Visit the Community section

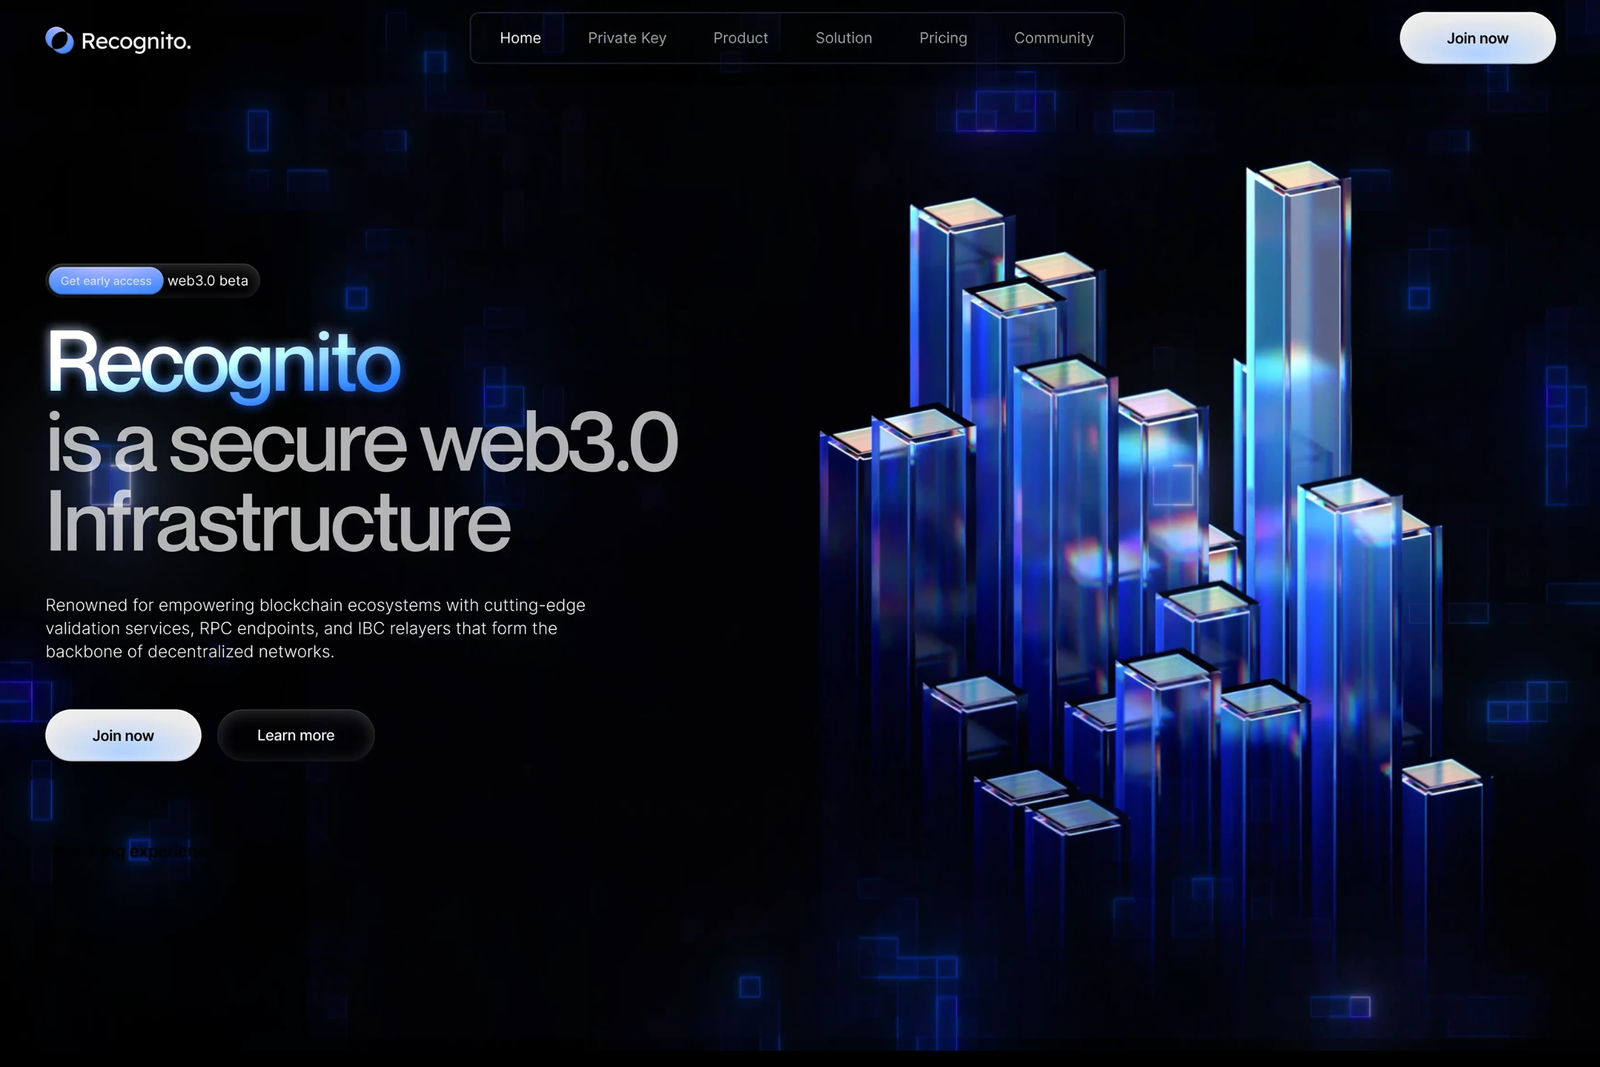click(x=1053, y=38)
